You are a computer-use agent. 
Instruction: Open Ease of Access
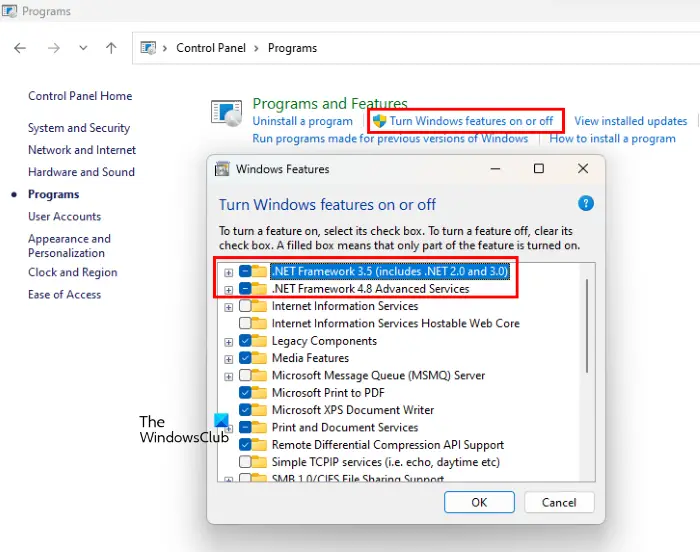click(65, 295)
